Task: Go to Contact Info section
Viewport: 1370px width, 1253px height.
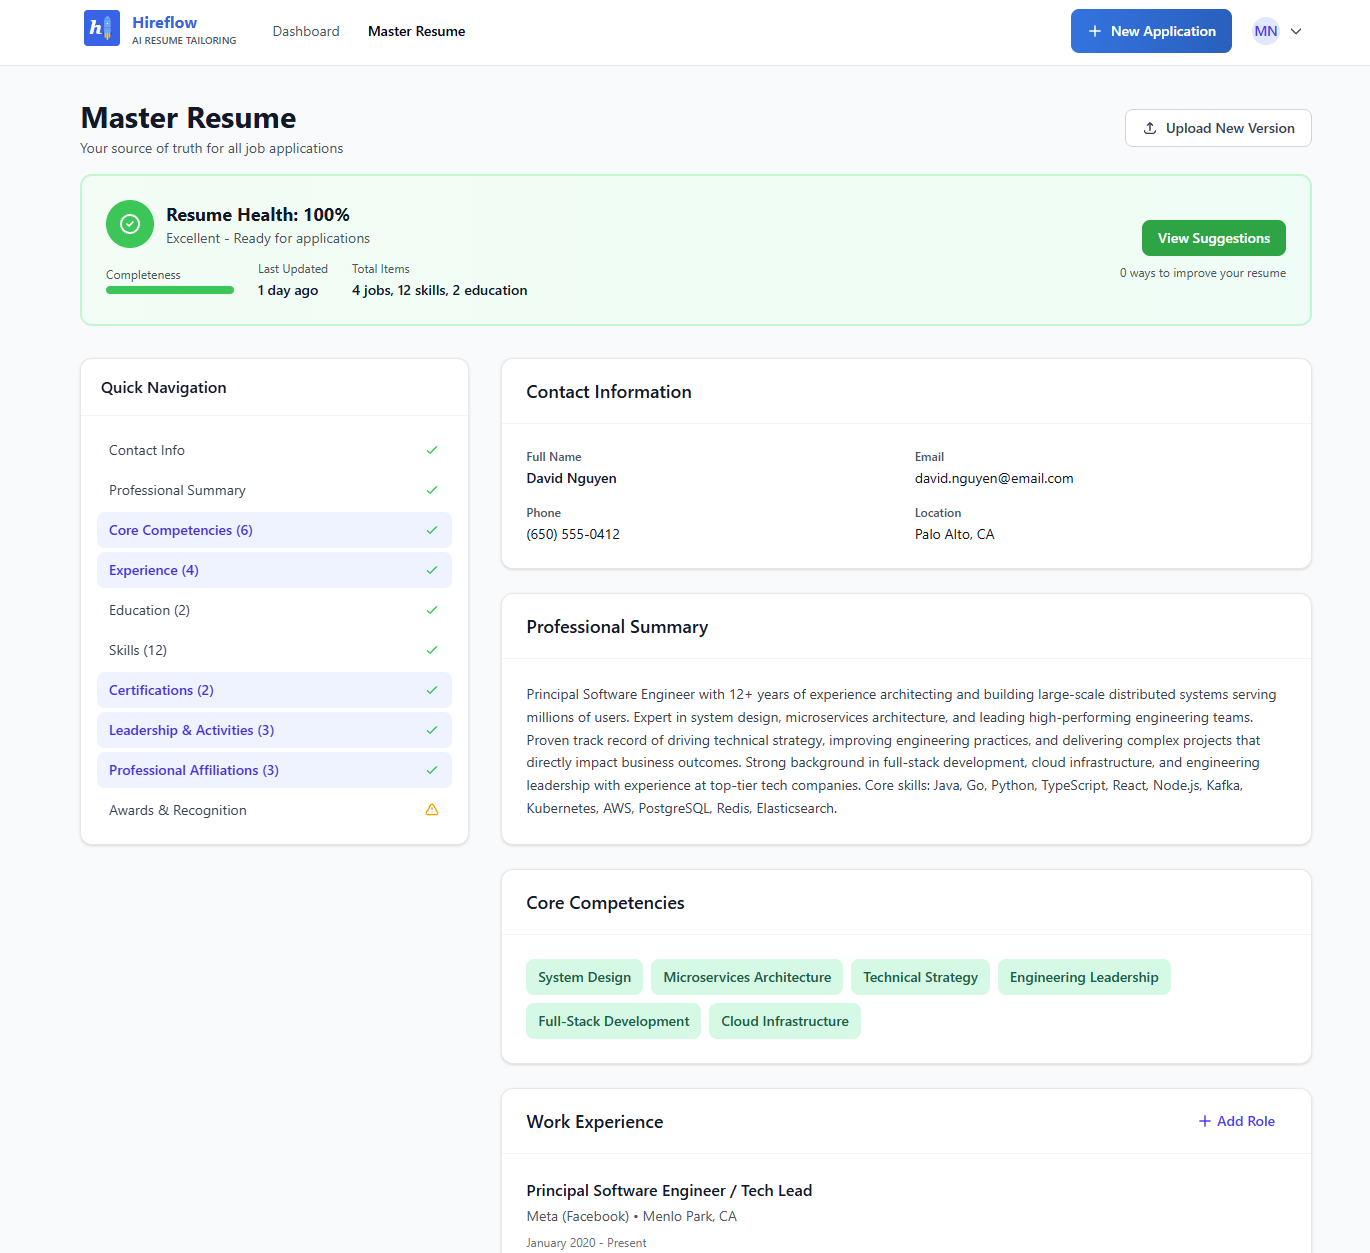Action: (274, 450)
